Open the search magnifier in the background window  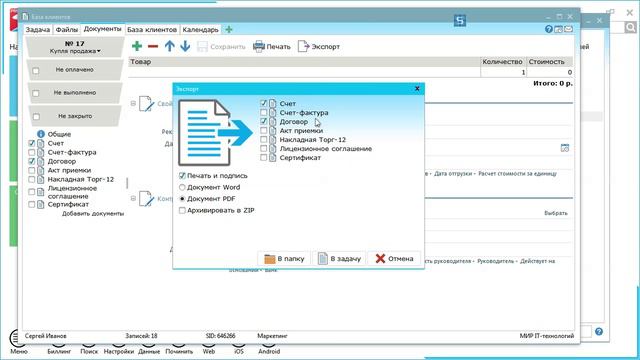coord(631,27)
